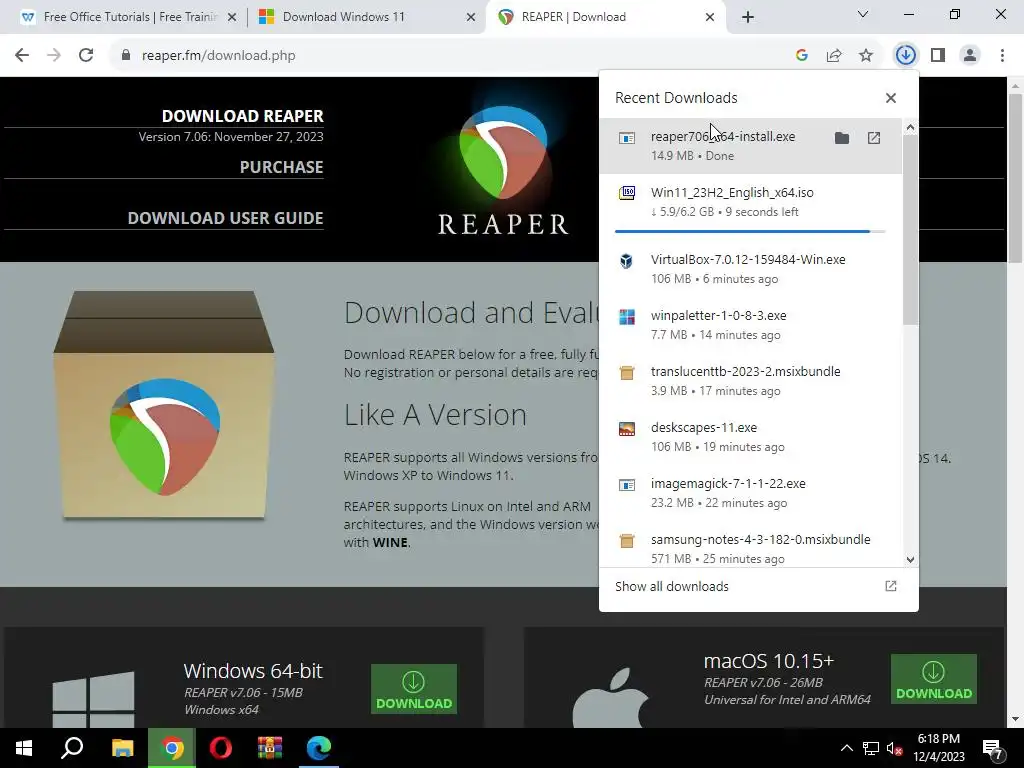Image resolution: width=1024 pixels, height=768 pixels.
Task: Open reaper706_x64-install.exe download entry
Action: point(750,146)
